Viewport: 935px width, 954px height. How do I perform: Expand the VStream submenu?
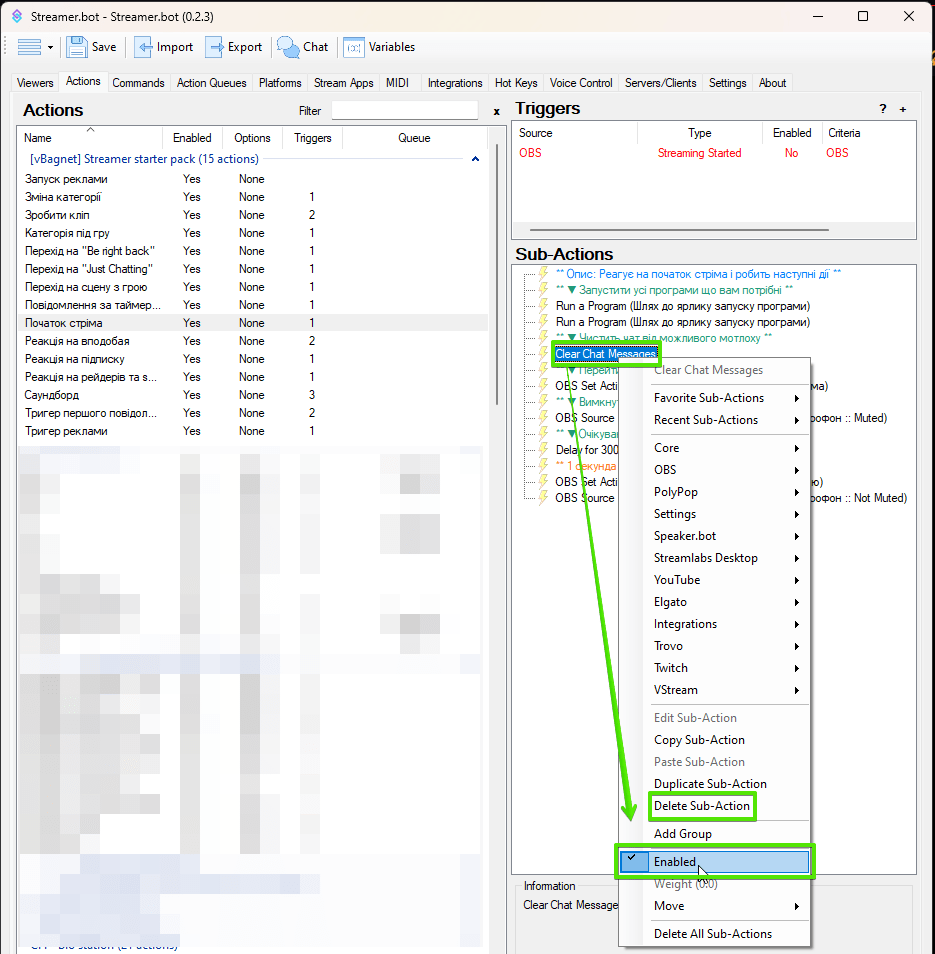coord(726,690)
